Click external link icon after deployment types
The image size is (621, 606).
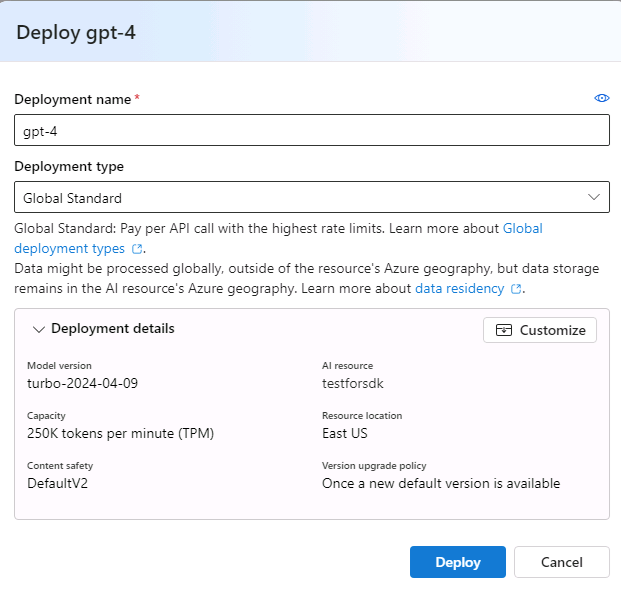tap(137, 249)
